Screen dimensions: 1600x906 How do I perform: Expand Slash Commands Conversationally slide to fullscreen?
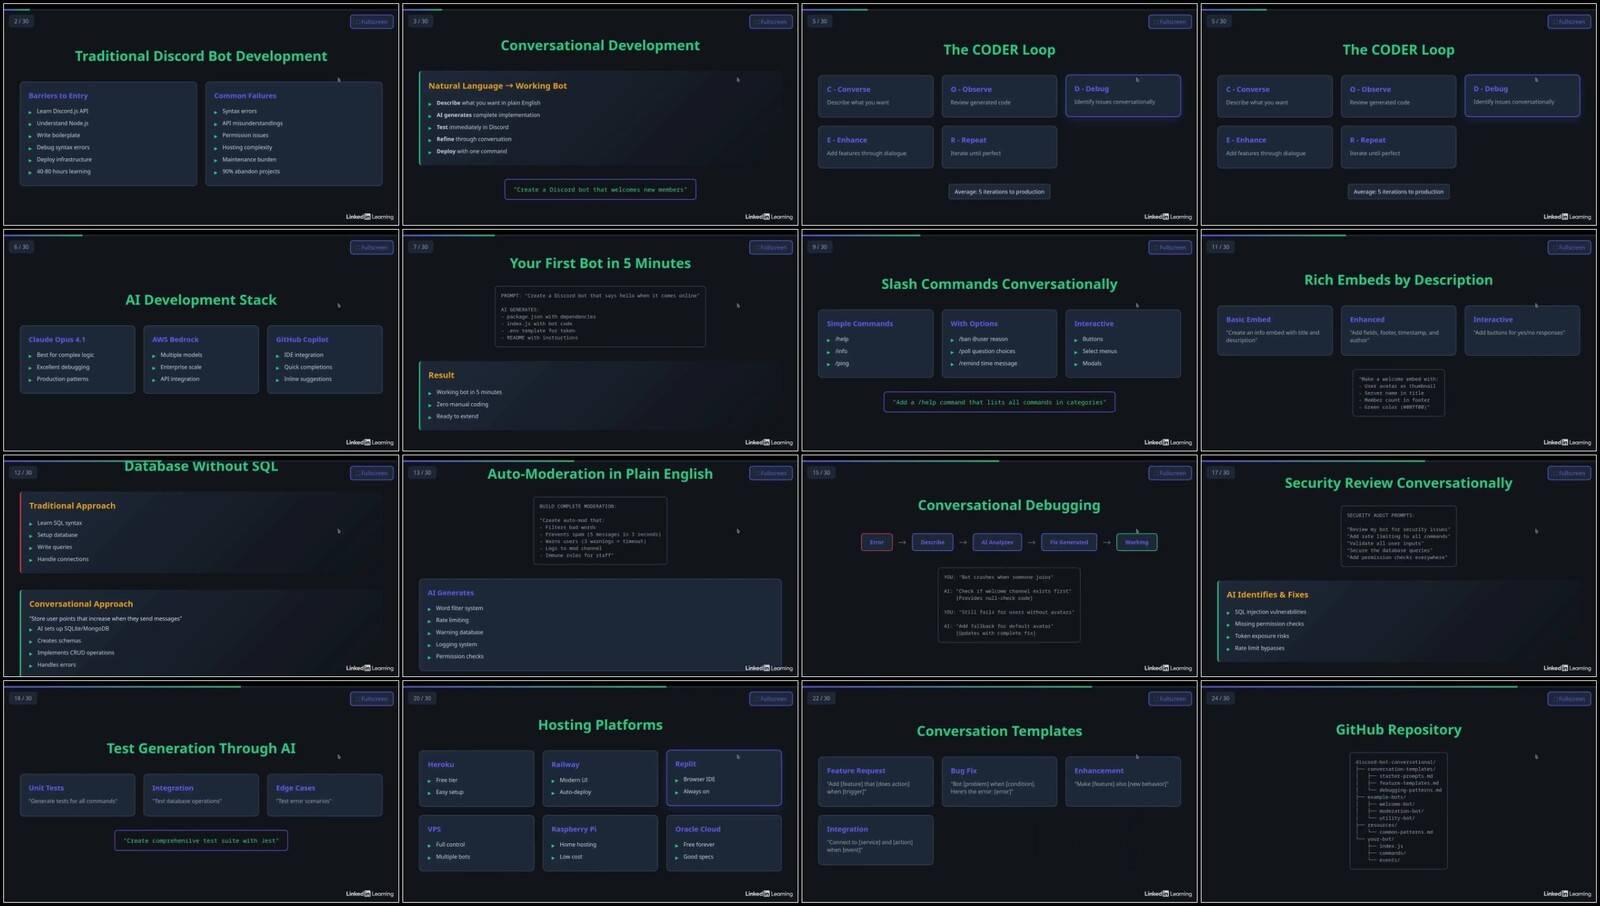(1170, 247)
